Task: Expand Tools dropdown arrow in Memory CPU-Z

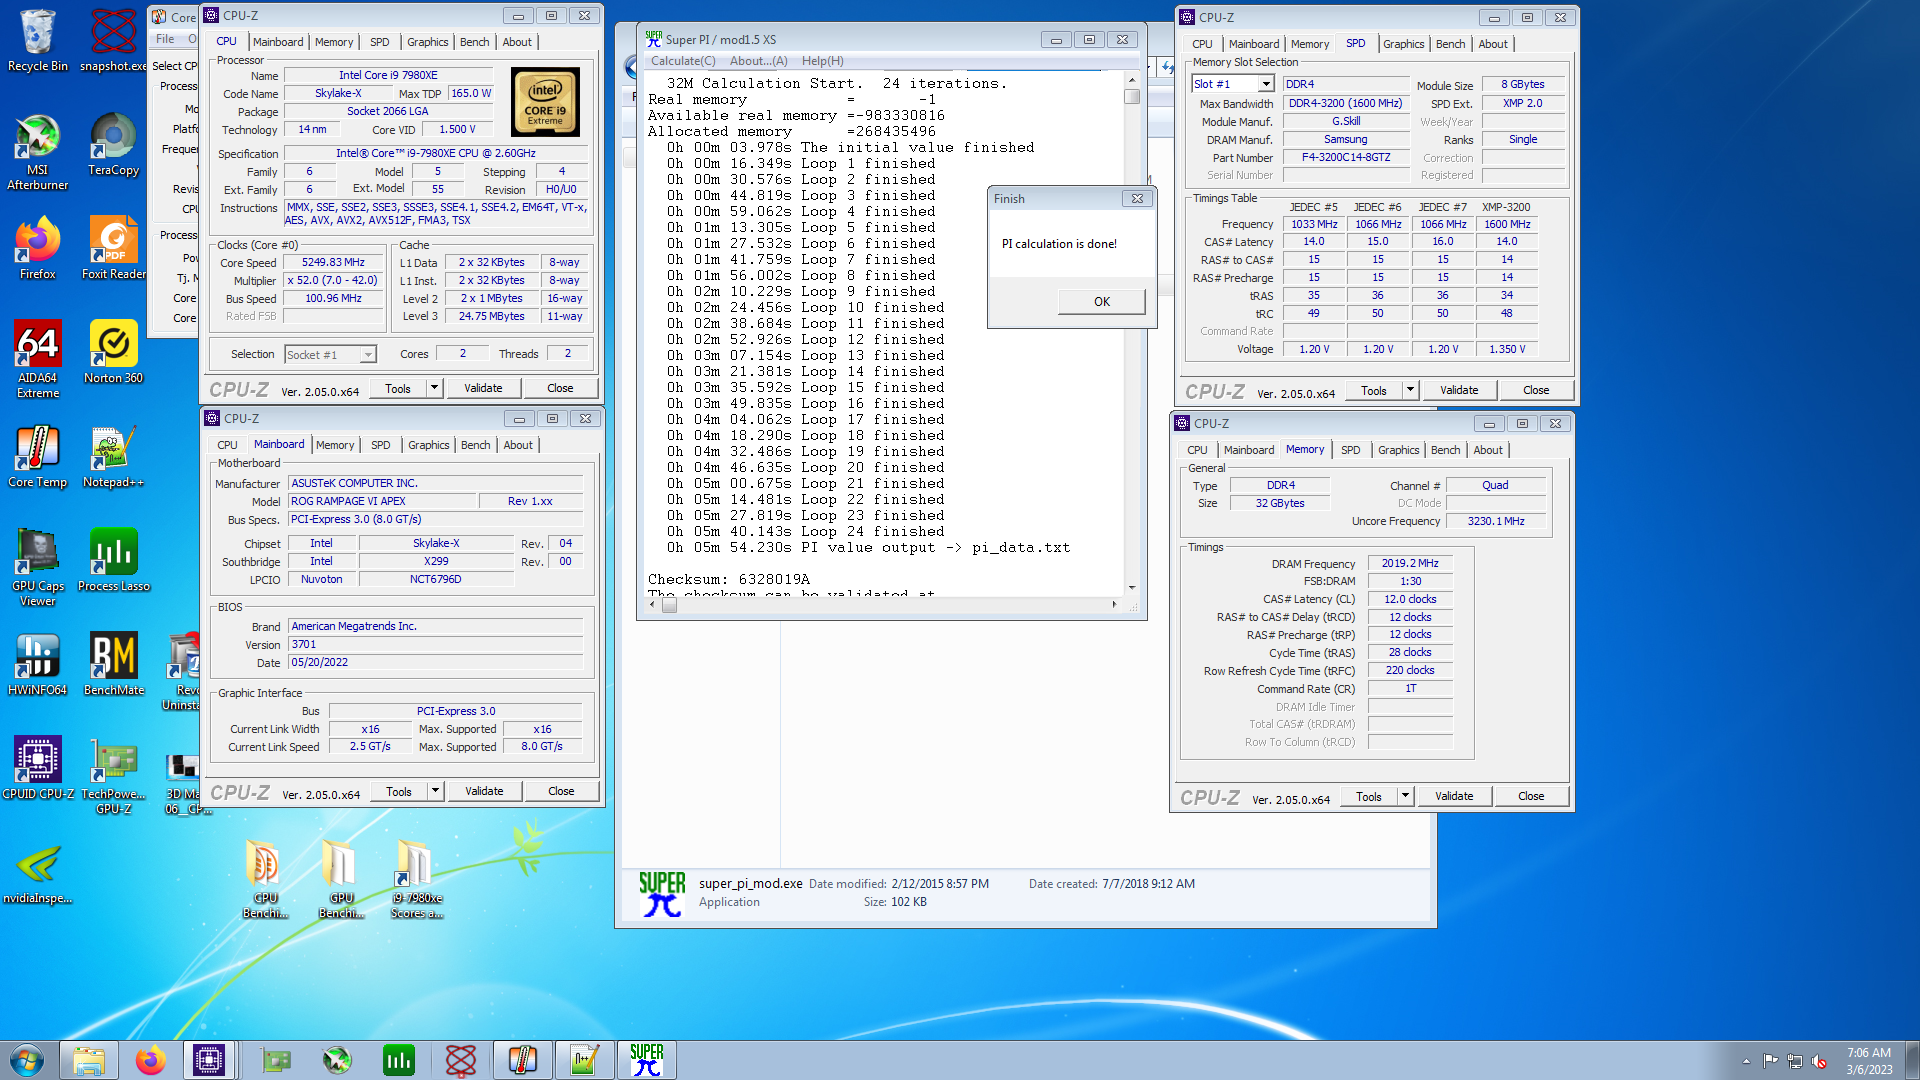Action: [x=1405, y=796]
